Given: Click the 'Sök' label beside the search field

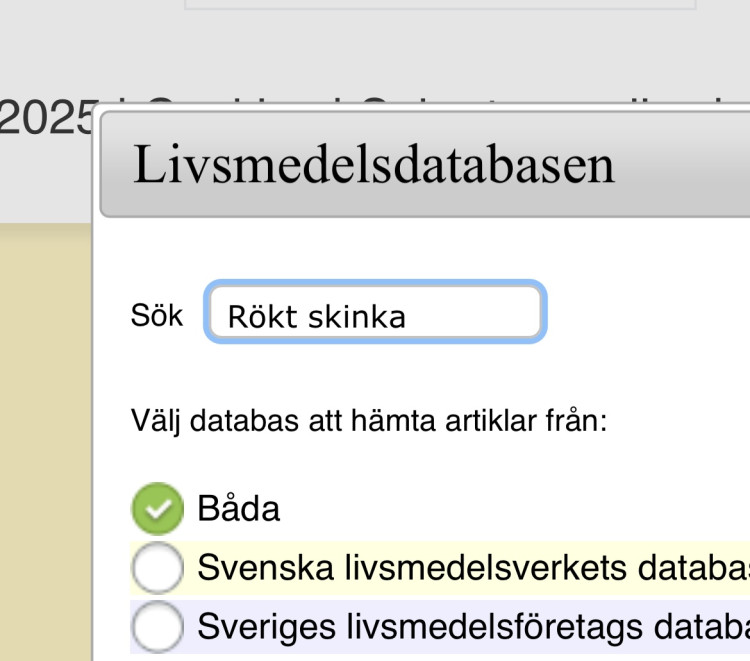Looking at the screenshot, I should coord(157,315).
